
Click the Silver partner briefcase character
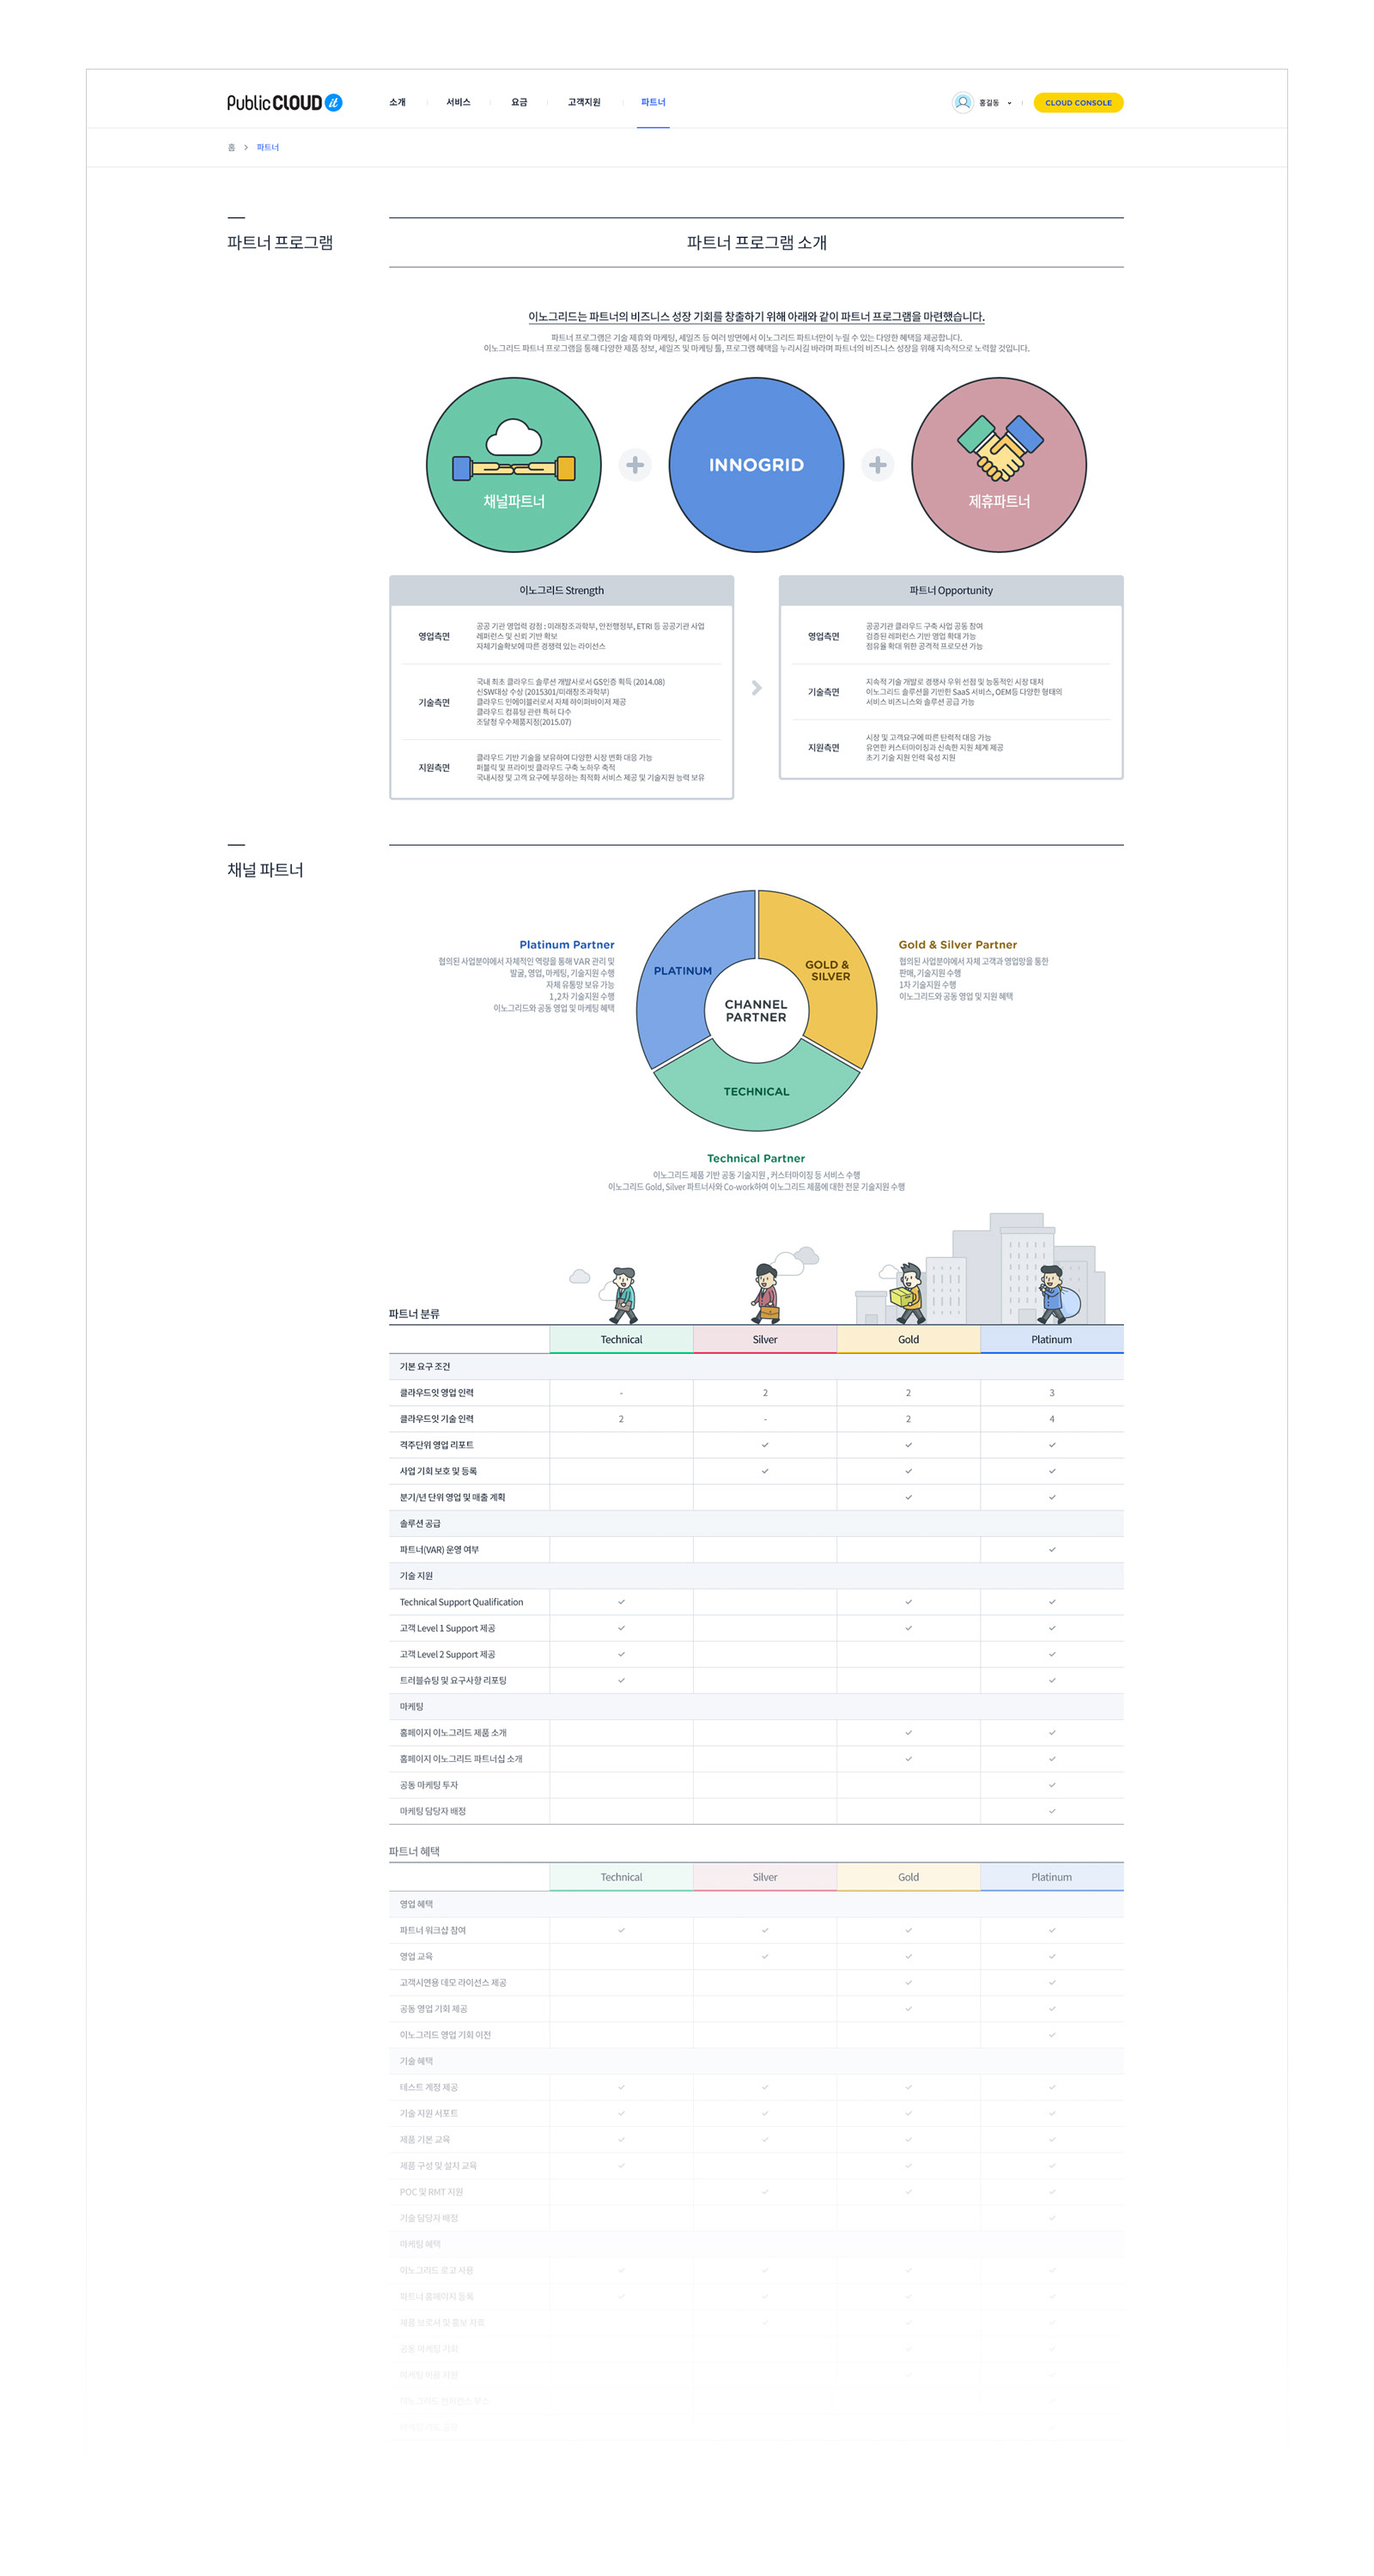point(766,1294)
